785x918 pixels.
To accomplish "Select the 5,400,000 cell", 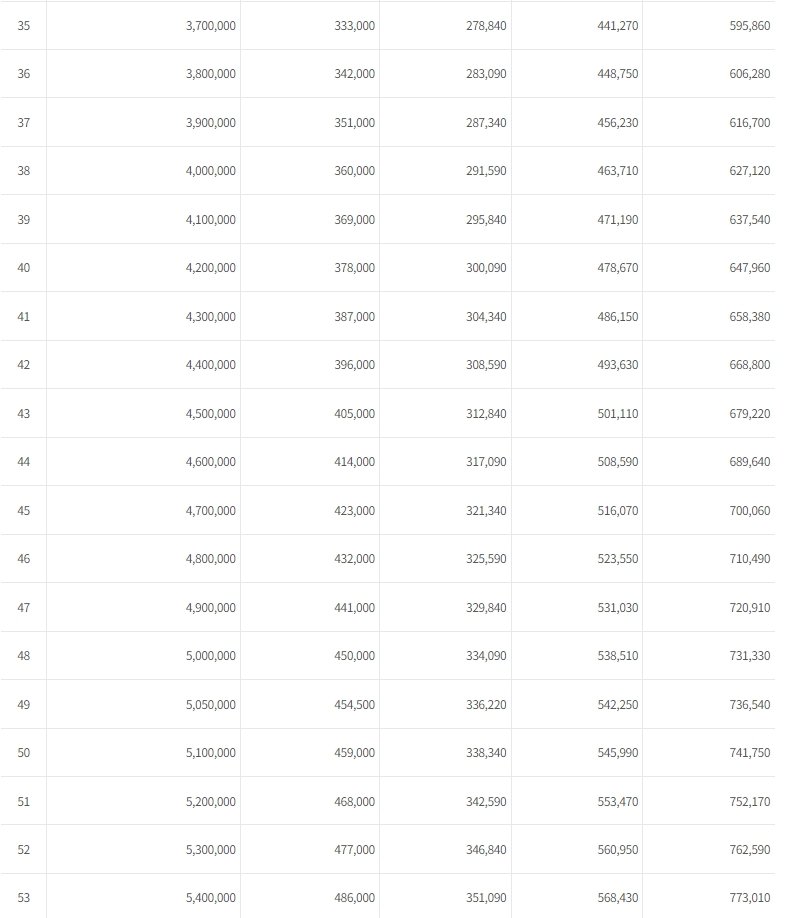I will pos(211,898).
